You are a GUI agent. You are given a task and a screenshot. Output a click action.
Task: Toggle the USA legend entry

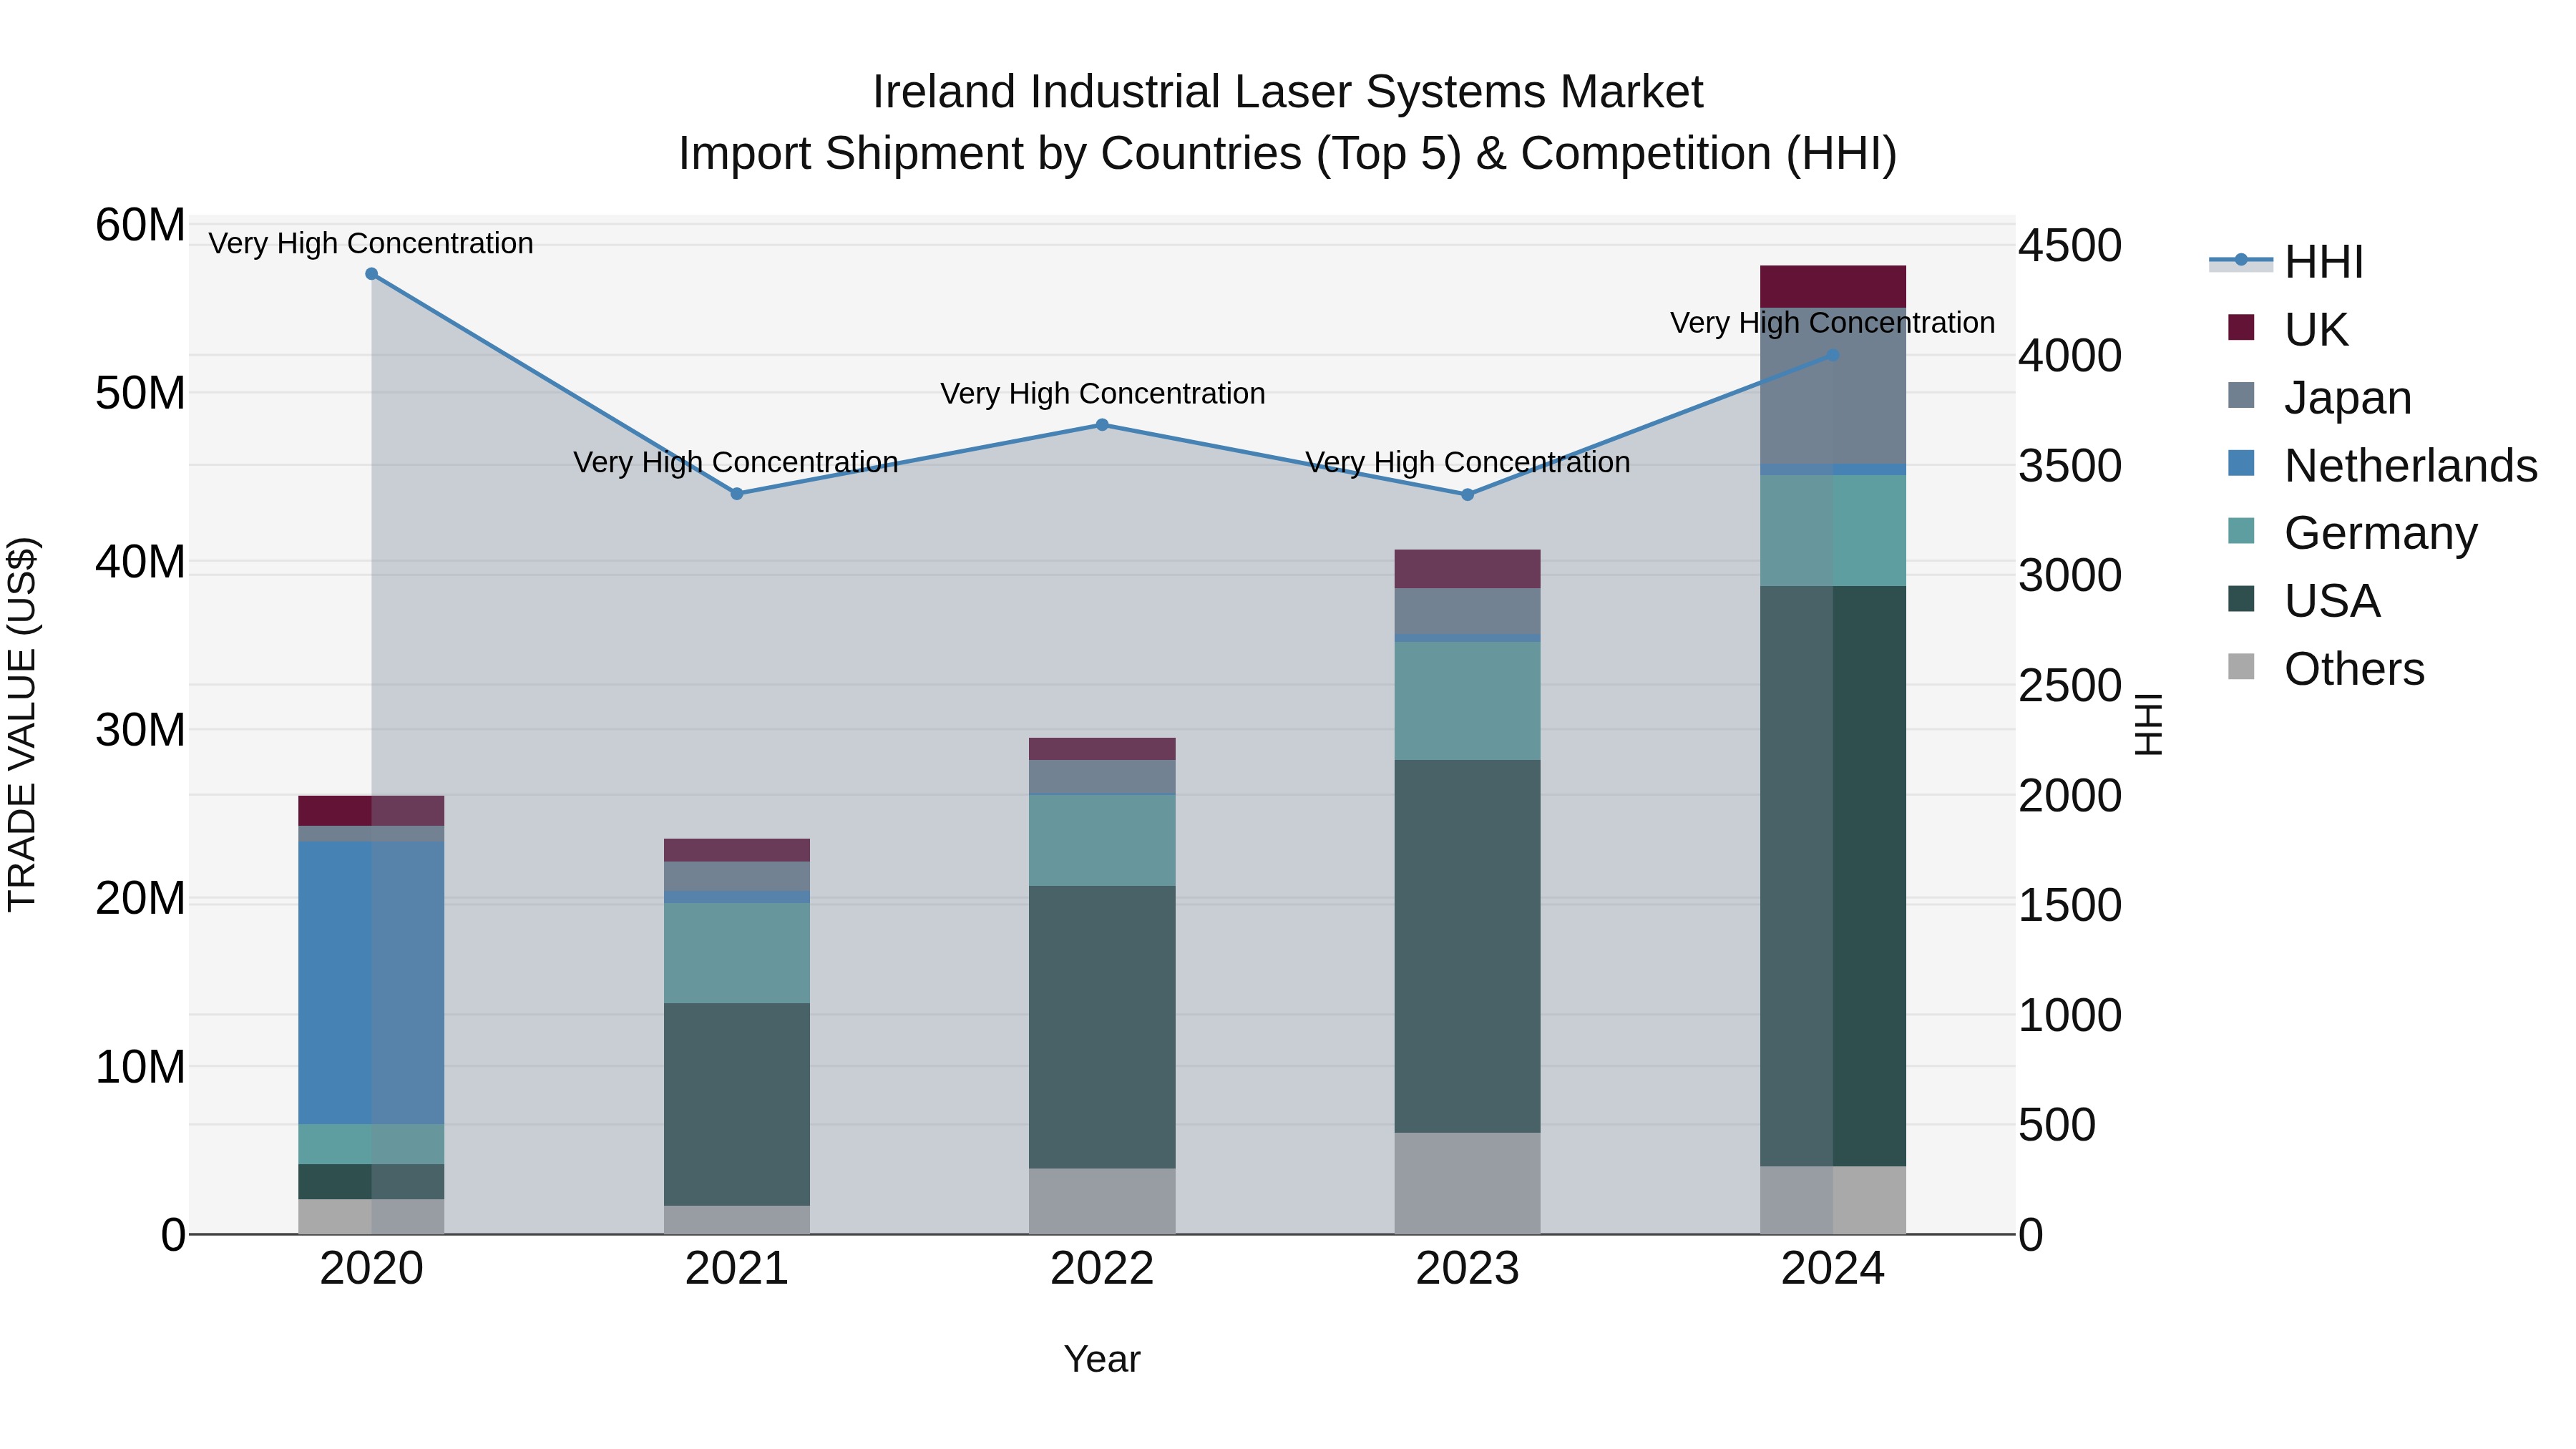2304,601
